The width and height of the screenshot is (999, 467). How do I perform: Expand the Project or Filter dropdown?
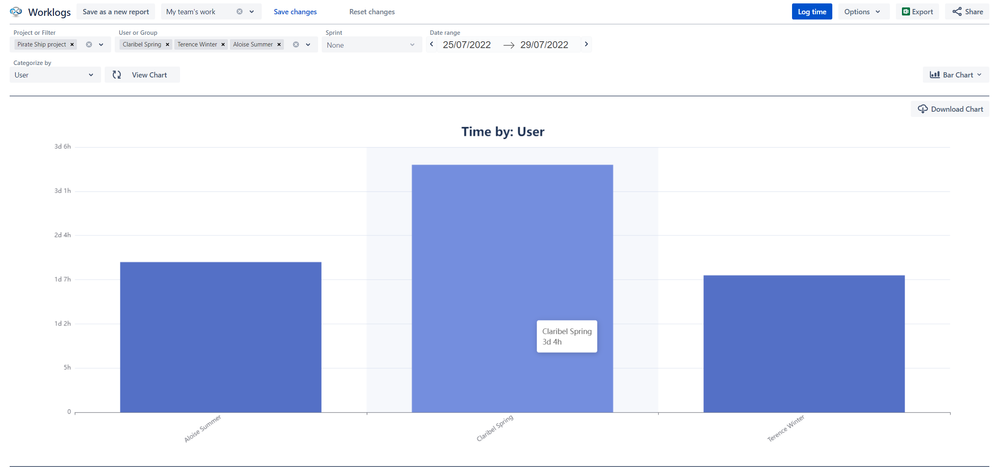(x=101, y=45)
